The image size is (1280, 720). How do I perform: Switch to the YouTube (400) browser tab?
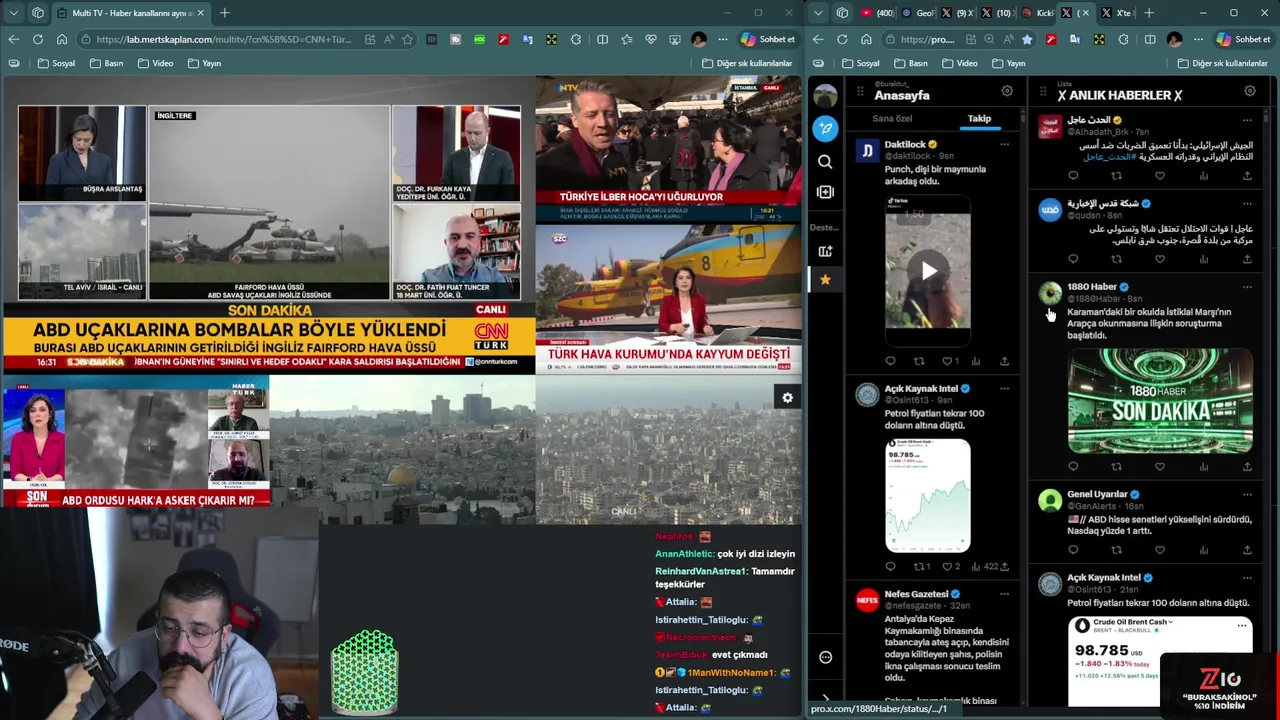pyautogui.click(x=877, y=13)
